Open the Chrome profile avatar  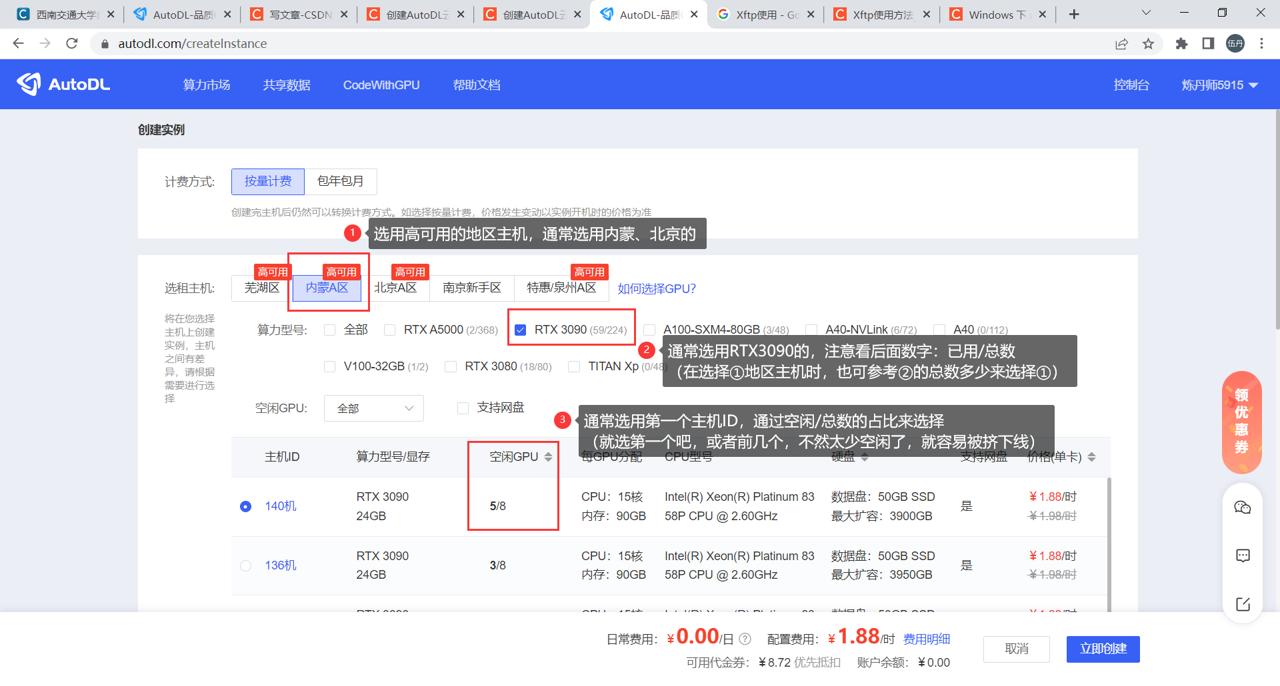[x=1235, y=43]
